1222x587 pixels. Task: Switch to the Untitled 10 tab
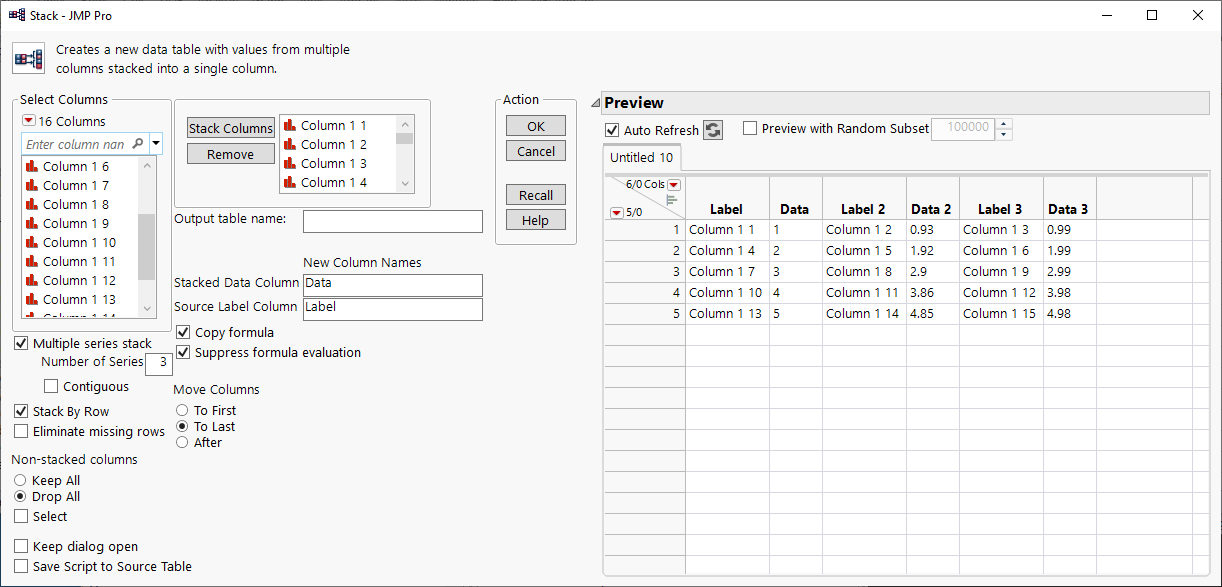point(642,158)
